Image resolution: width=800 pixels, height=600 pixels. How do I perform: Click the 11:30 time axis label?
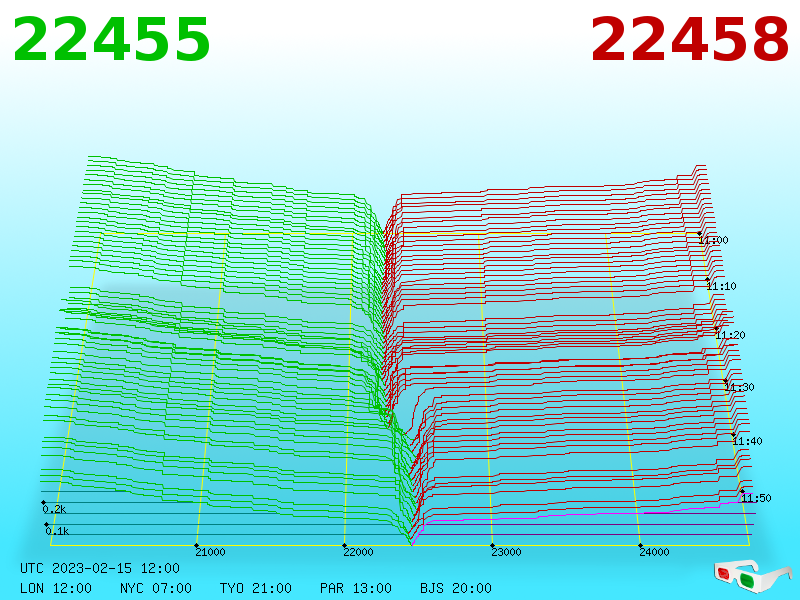pyautogui.click(x=739, y=387)
